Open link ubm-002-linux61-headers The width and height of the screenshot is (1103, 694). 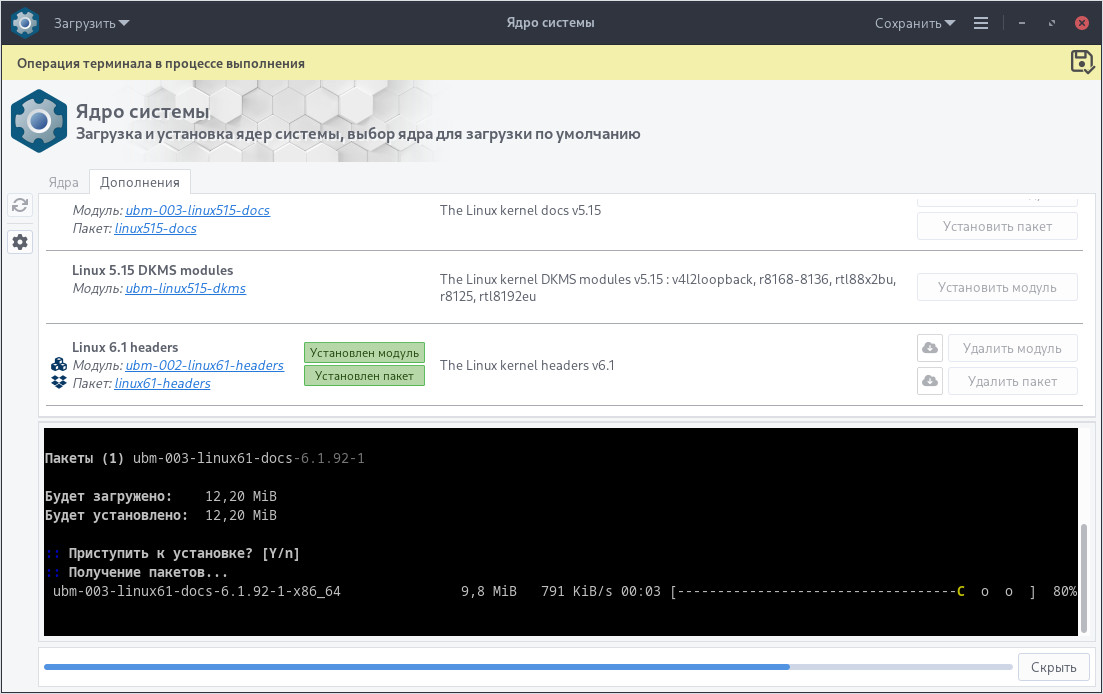pyautogui.click(x=205, y=366)
